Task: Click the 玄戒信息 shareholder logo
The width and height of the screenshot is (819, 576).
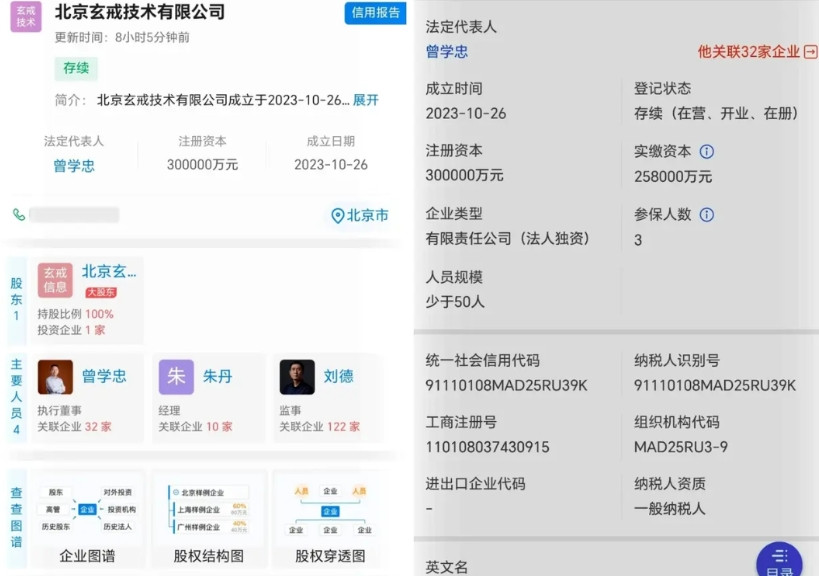Action: 55,280
